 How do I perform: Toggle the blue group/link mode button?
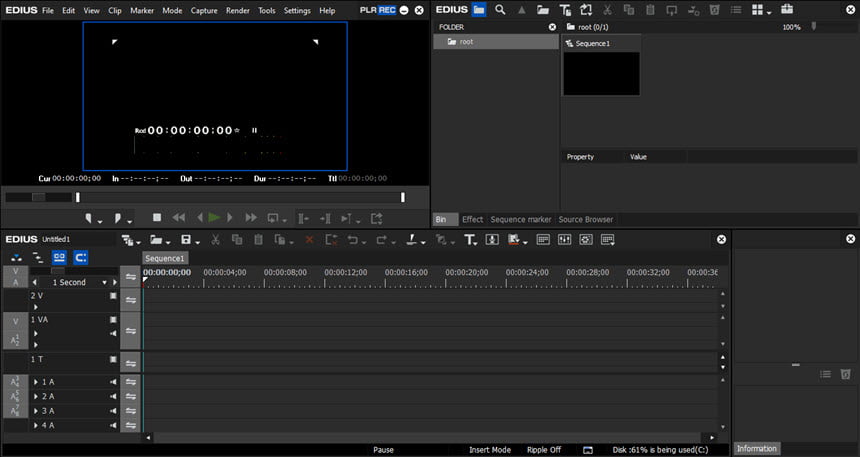pos(59,257)
